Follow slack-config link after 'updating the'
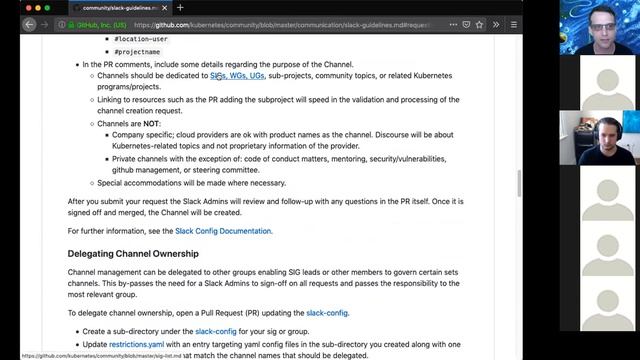Viewport: 640px width, 360px height. click(327, 313)
